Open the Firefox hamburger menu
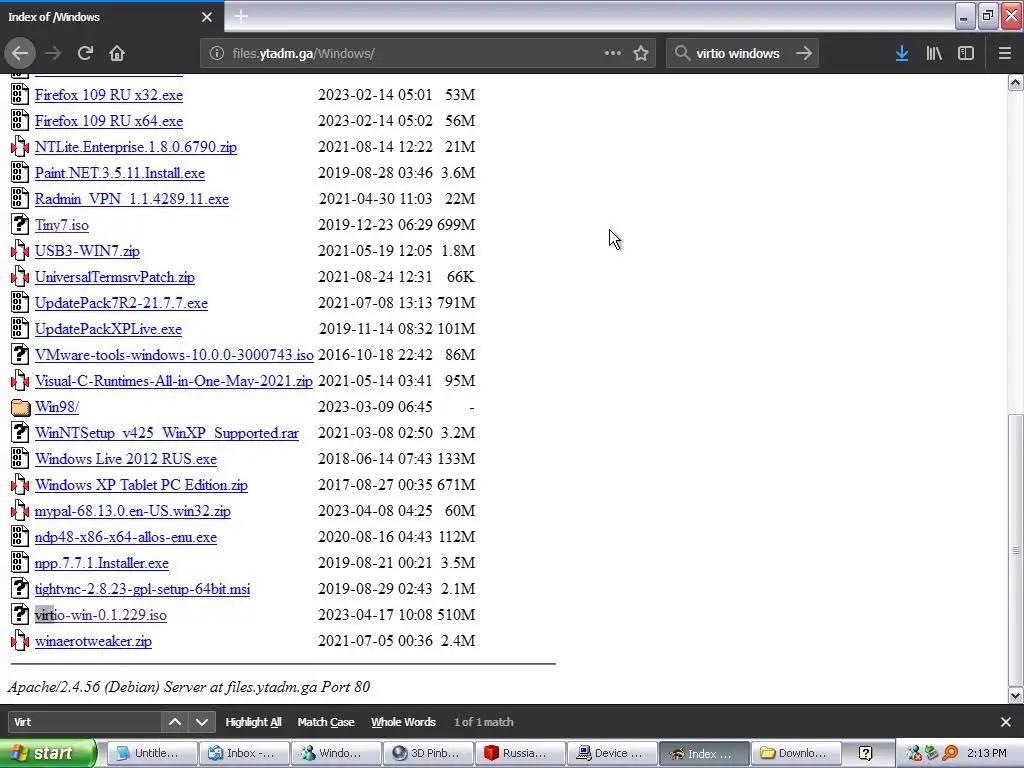1024x768 pixels. pos(1005,54)
